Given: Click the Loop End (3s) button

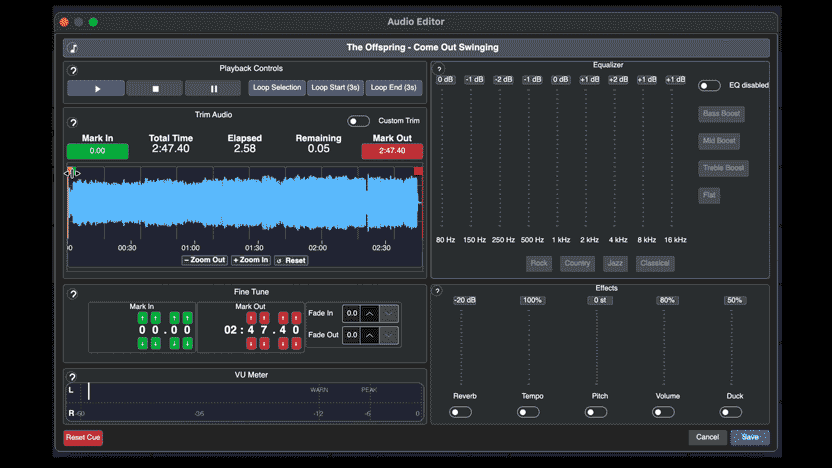Looking at the screenshot, I should coord(394,88).
